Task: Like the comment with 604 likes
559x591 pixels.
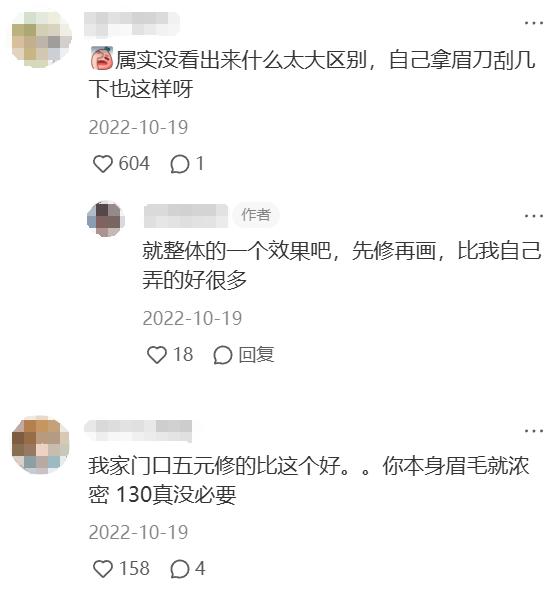Action: pos(103,164)
